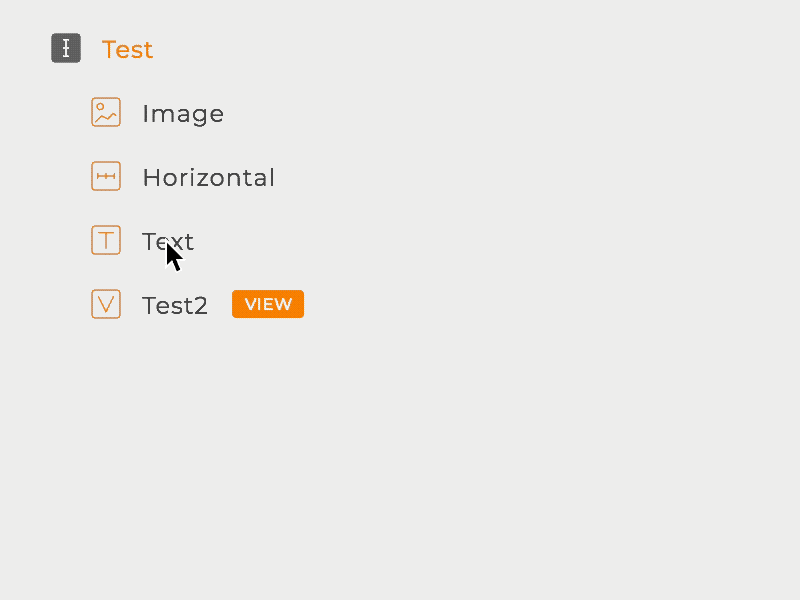Click the dark cursor icon beside Test
Image resolution: width=800 pixels, height=600 pixels.
[65, 47]
